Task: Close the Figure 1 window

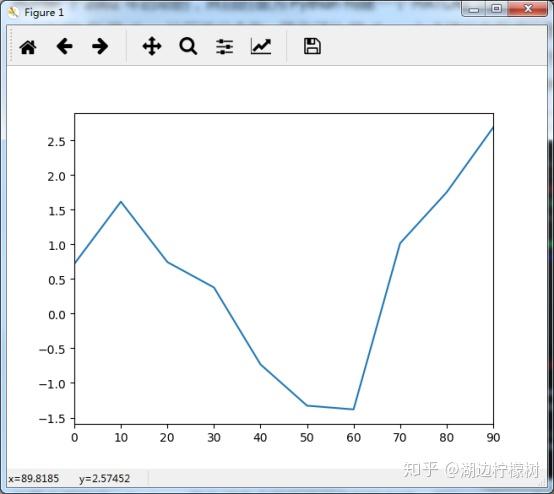Action: tap(528, 9)
